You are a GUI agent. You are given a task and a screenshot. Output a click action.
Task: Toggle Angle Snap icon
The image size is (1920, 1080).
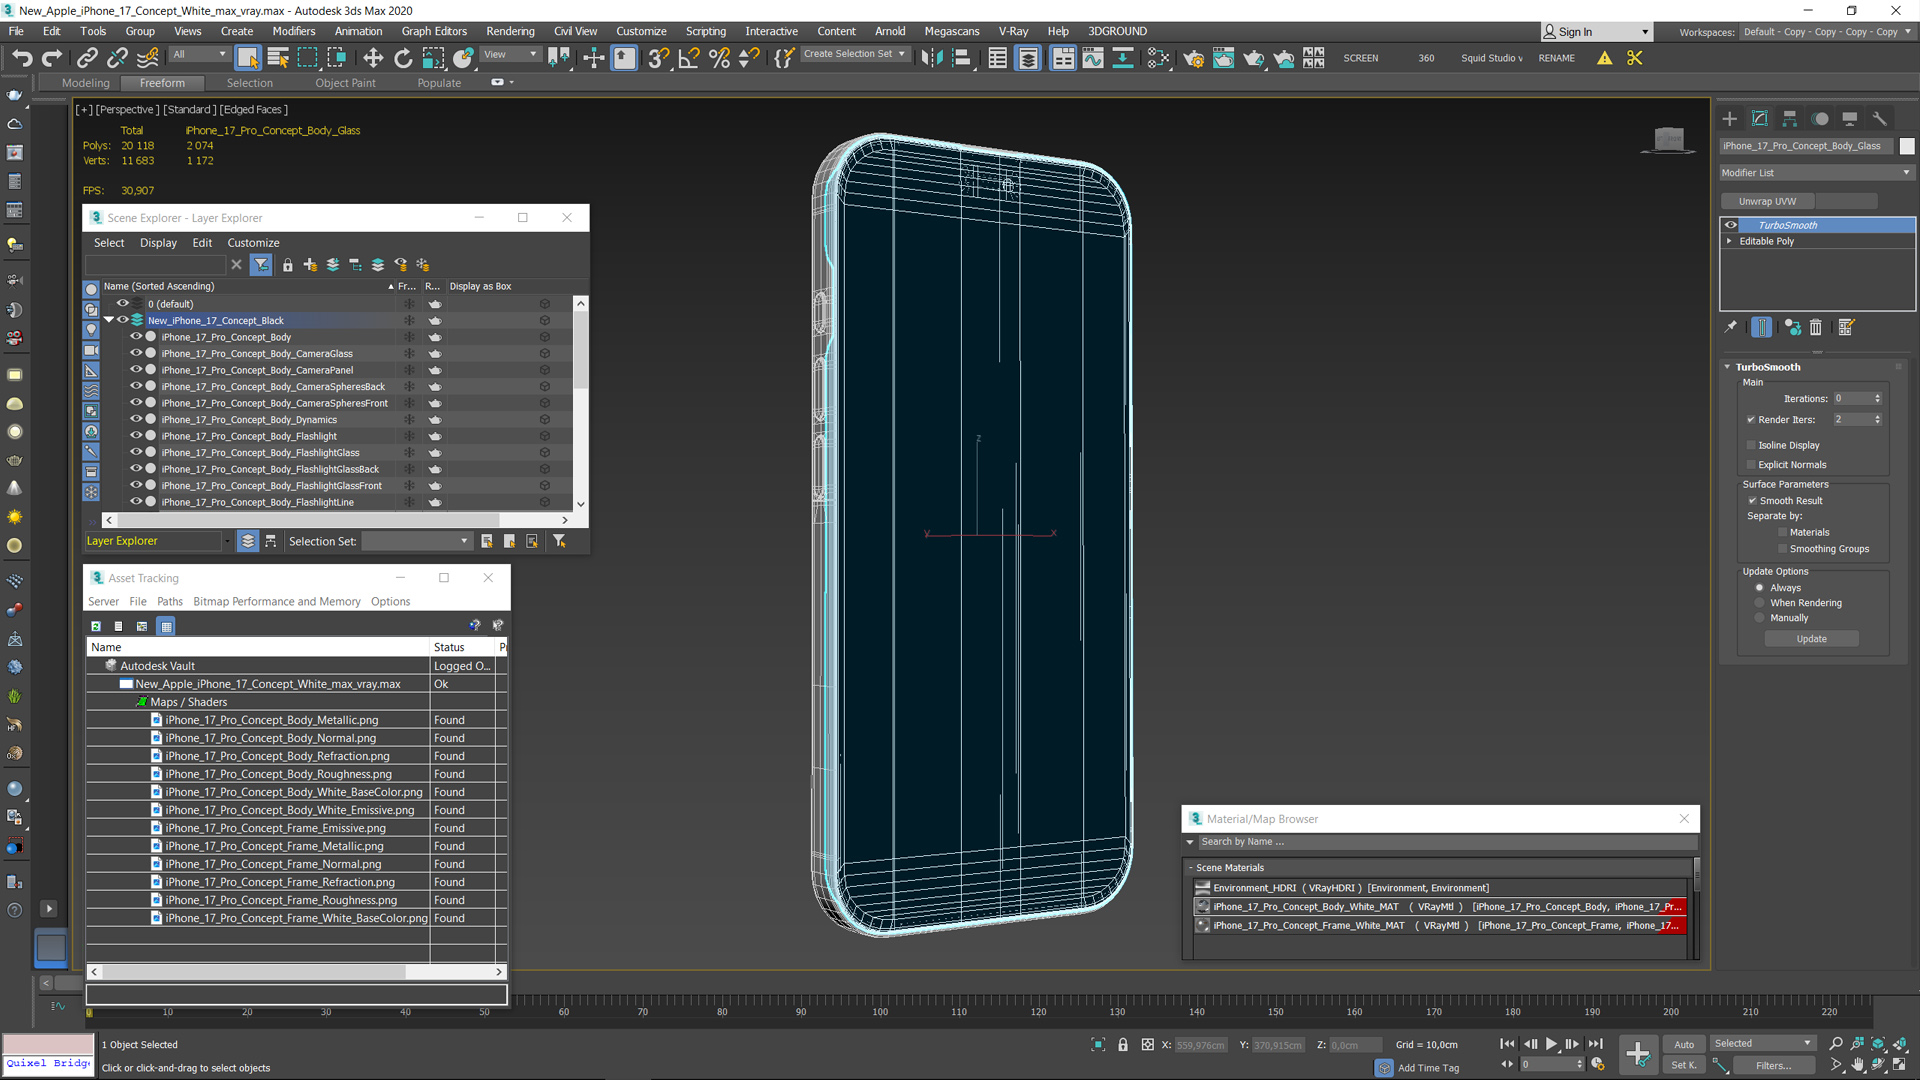click(689, 58)
